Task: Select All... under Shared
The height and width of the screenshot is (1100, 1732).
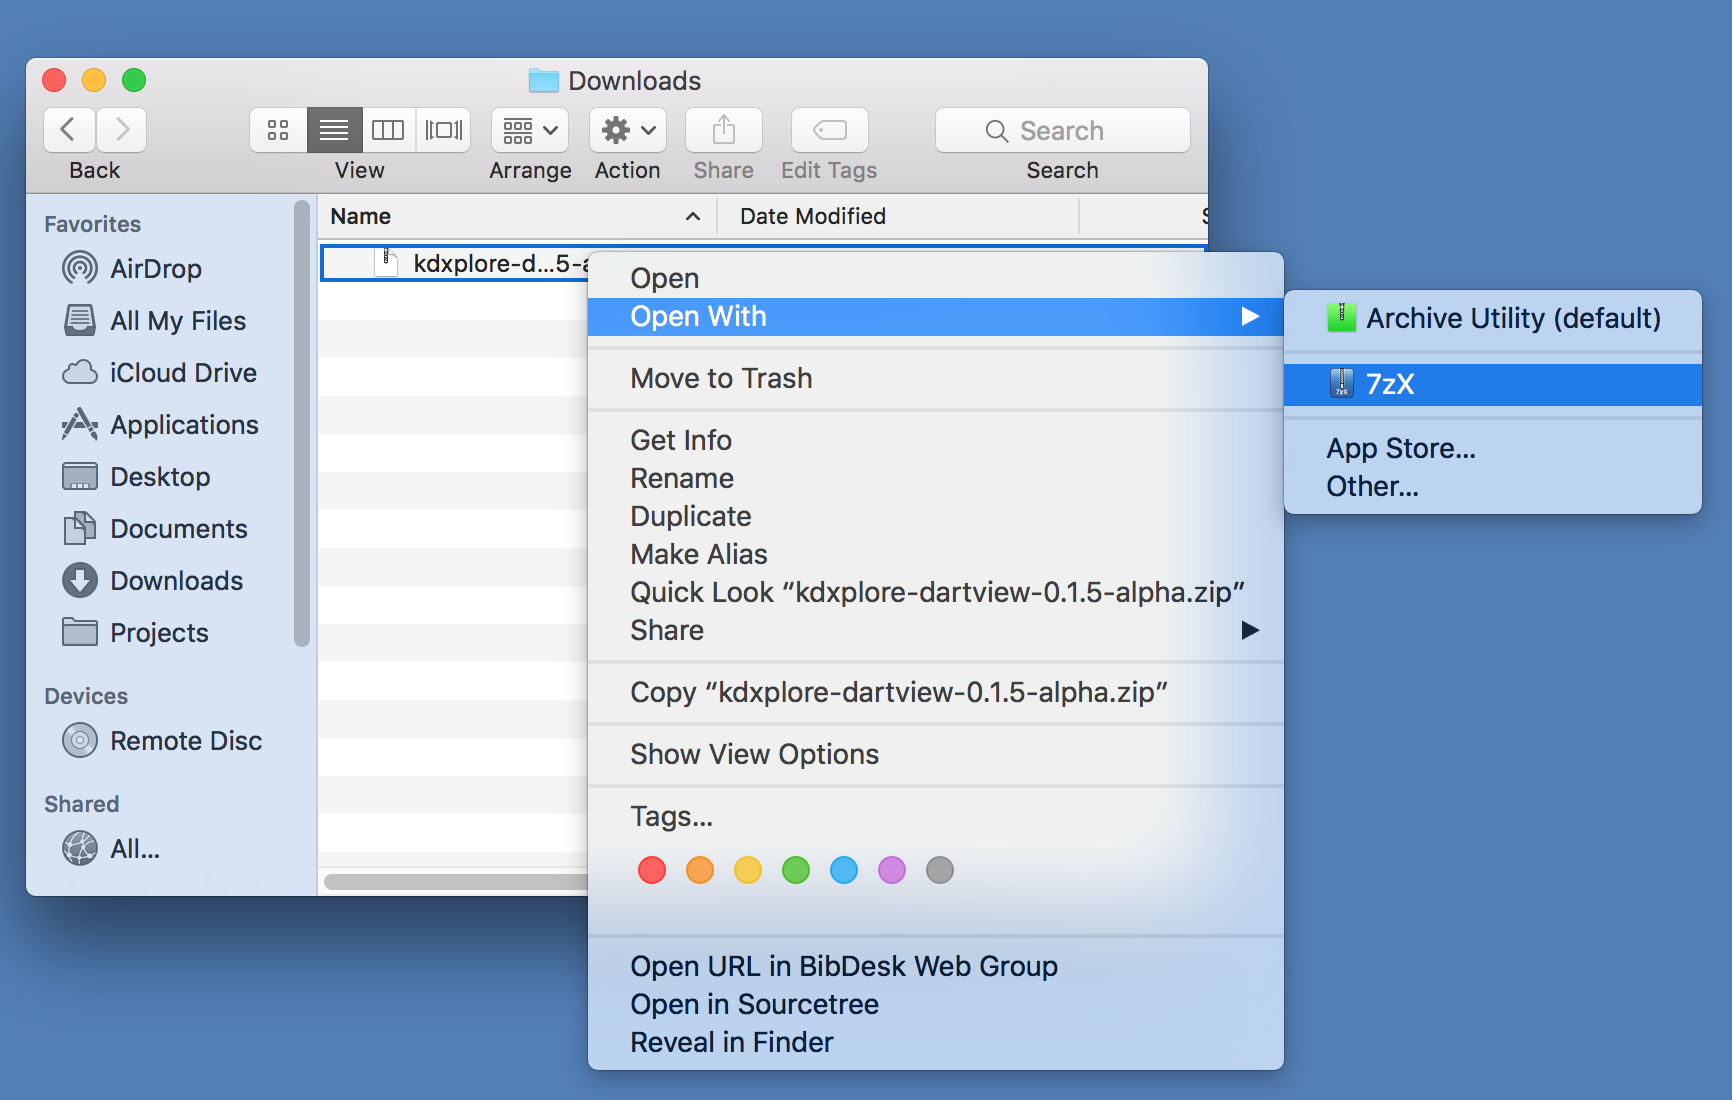Action: tap(111, 848)
